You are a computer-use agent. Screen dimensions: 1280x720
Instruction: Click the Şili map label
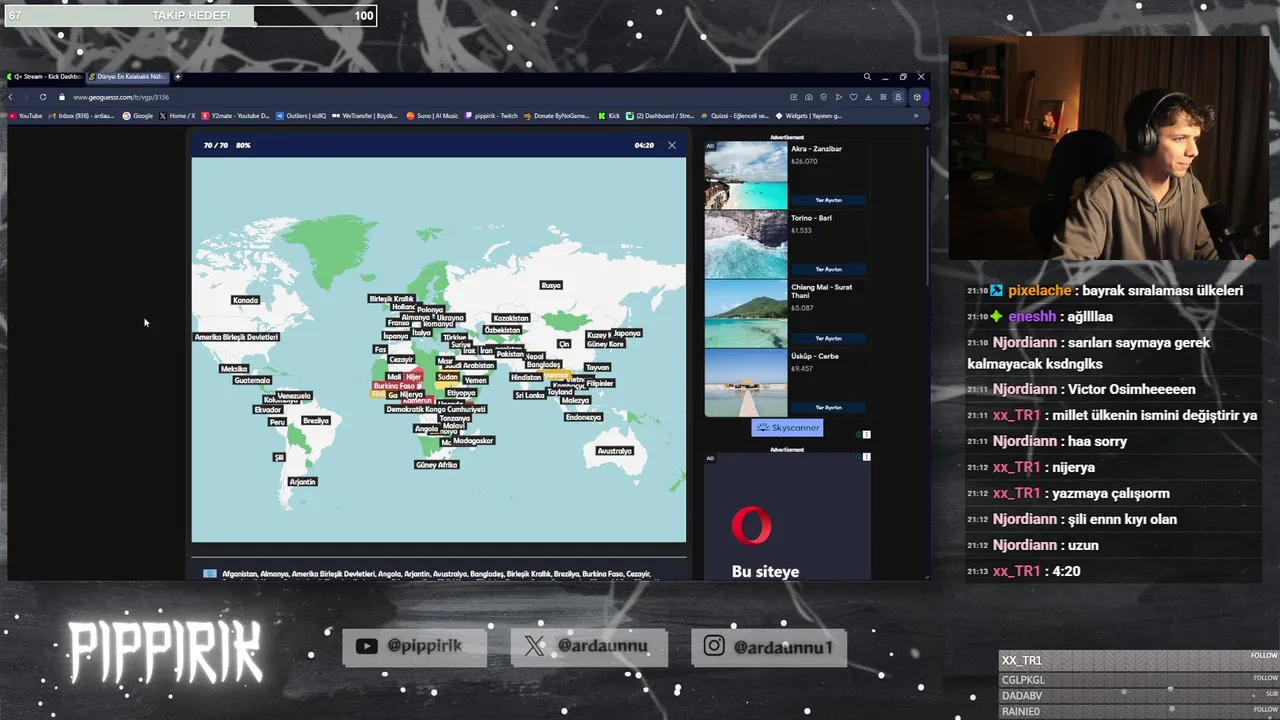pos(279,457)
